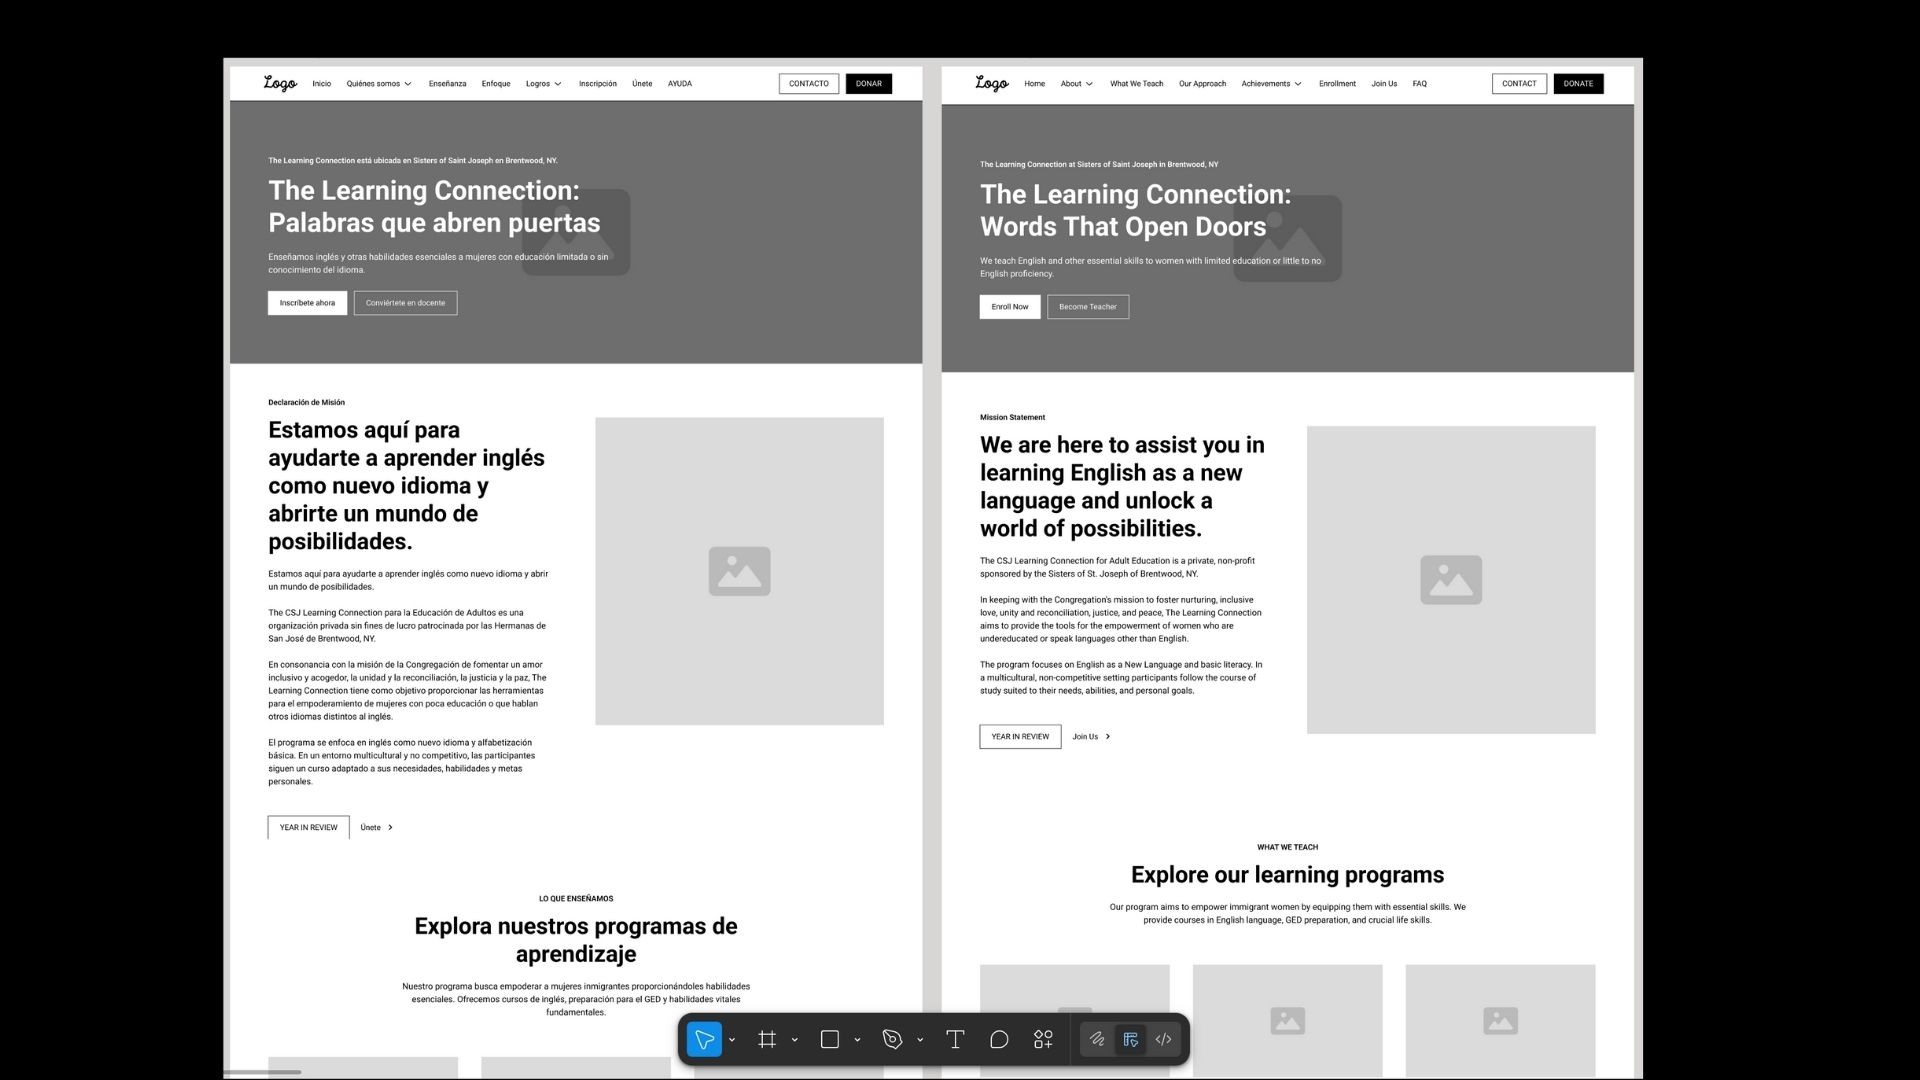Image resolution: width=1920 pixels, height=1080 pixels.
Task: Click the 'Join Us' arrow link
Action: [1091, 737]
